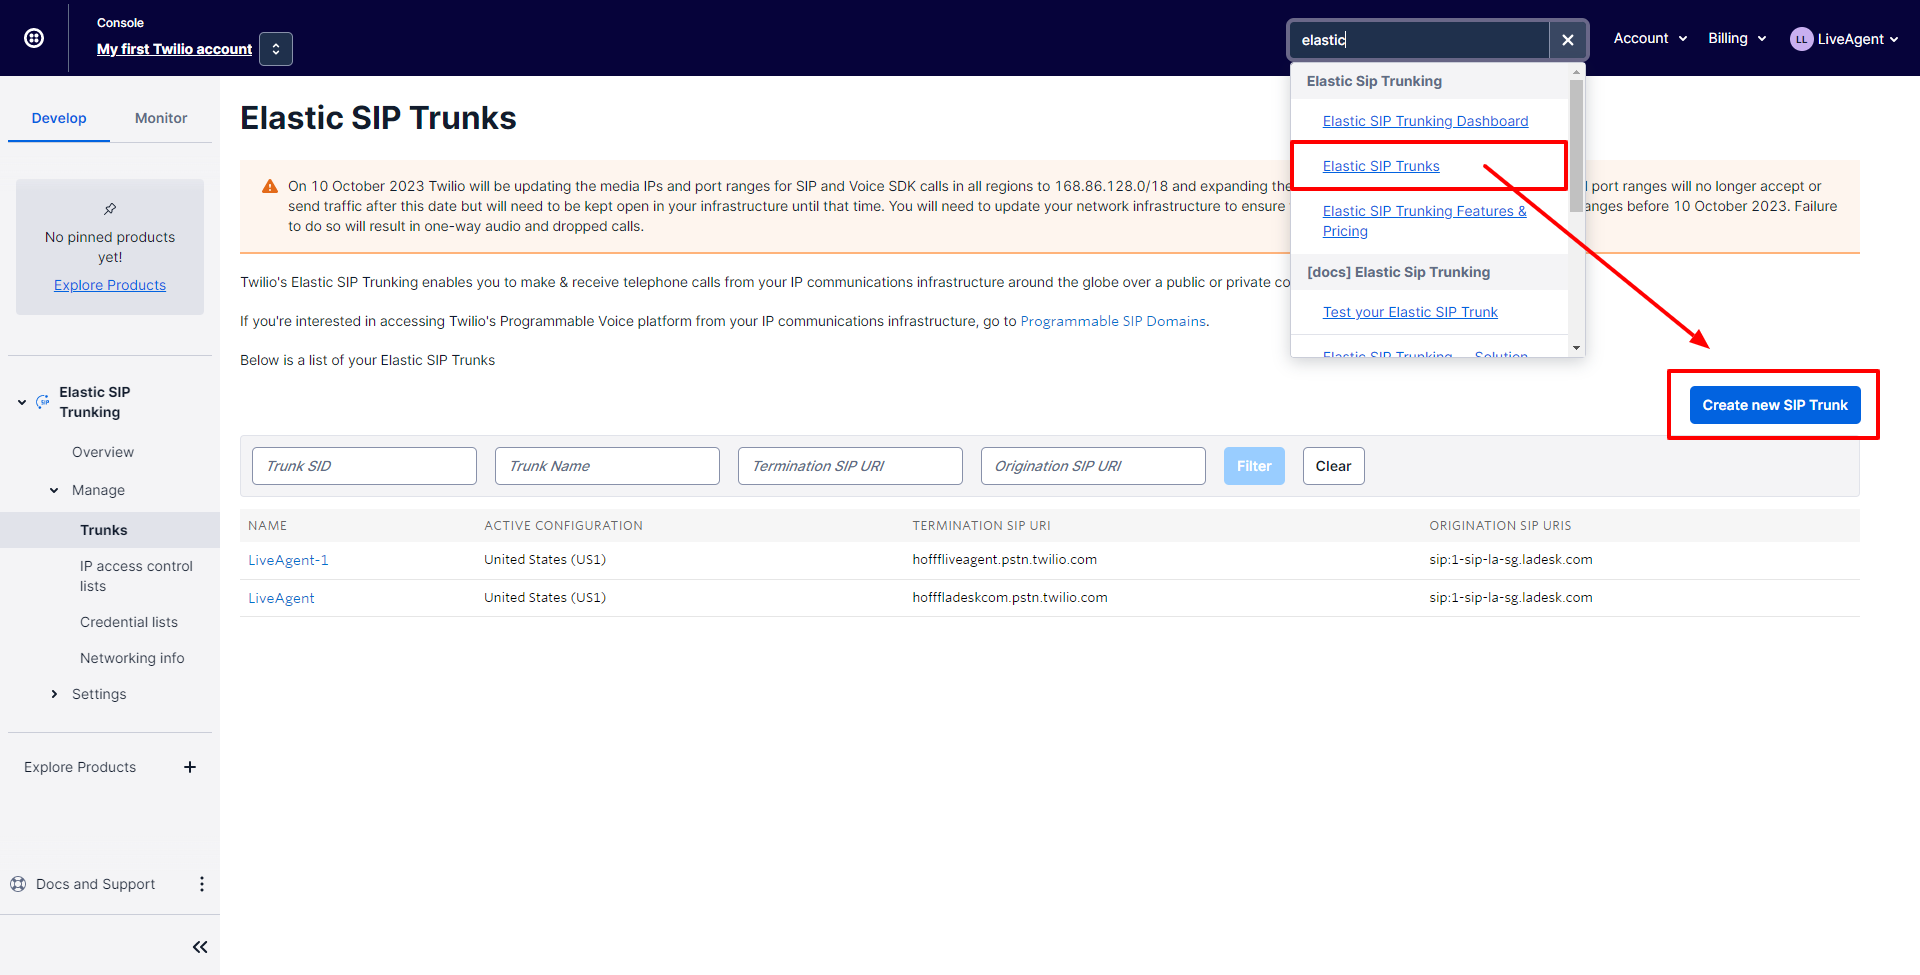Click the Twilio console home logo icon
Viewport: 1920px width, 975px height.
tap(34, 38)
